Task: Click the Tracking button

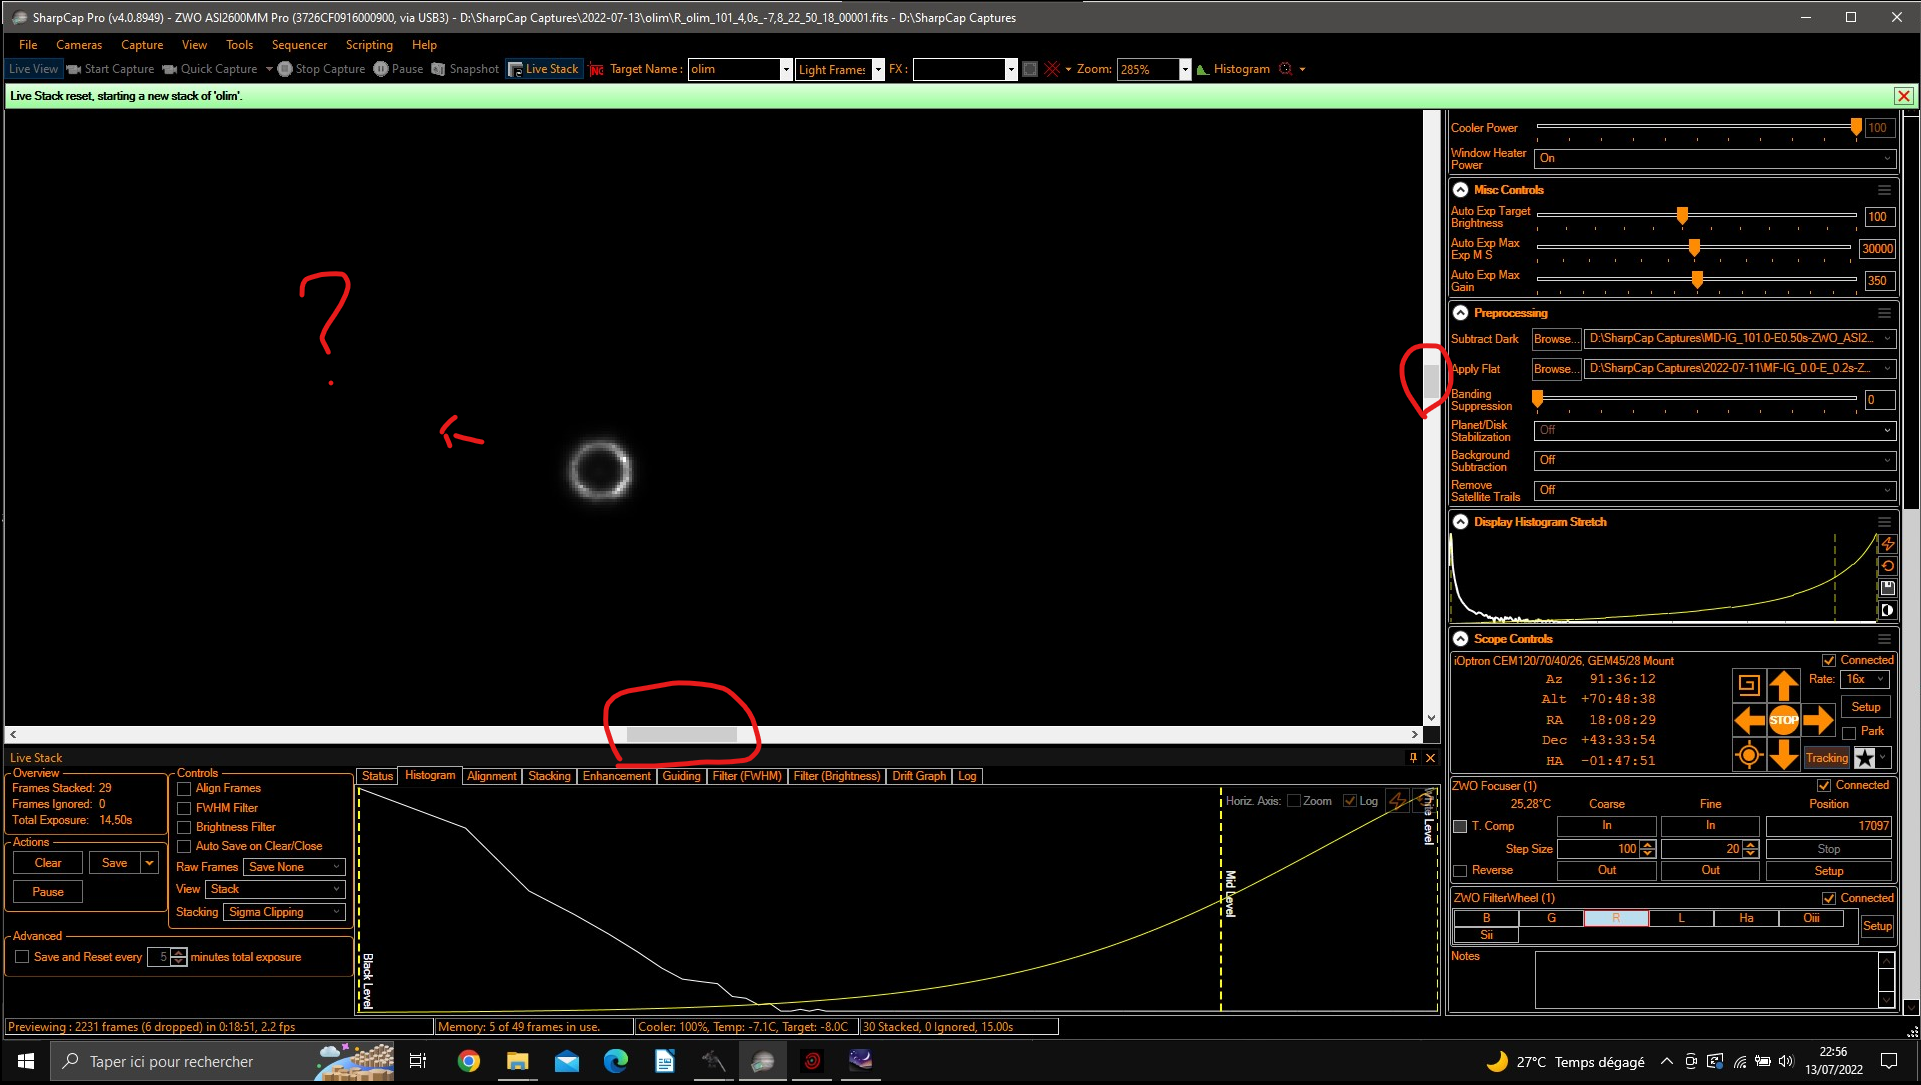Action: pyautogui.click(x=1826, y=758)
